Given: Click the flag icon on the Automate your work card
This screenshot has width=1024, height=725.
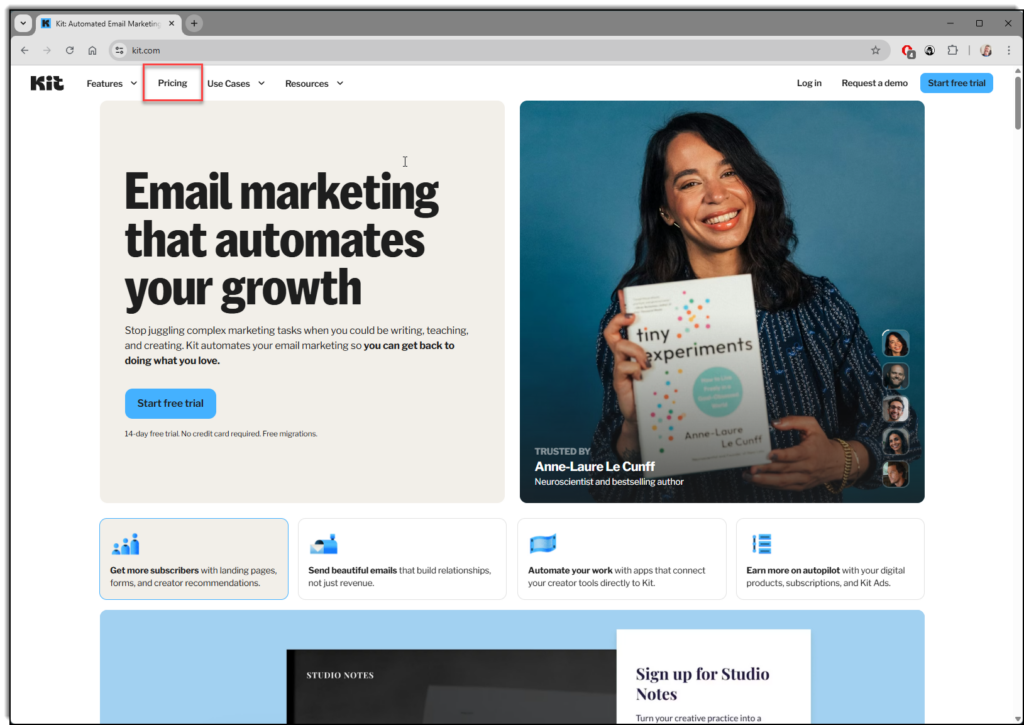Looking at the screenshot, I should (x=541, y=543).
